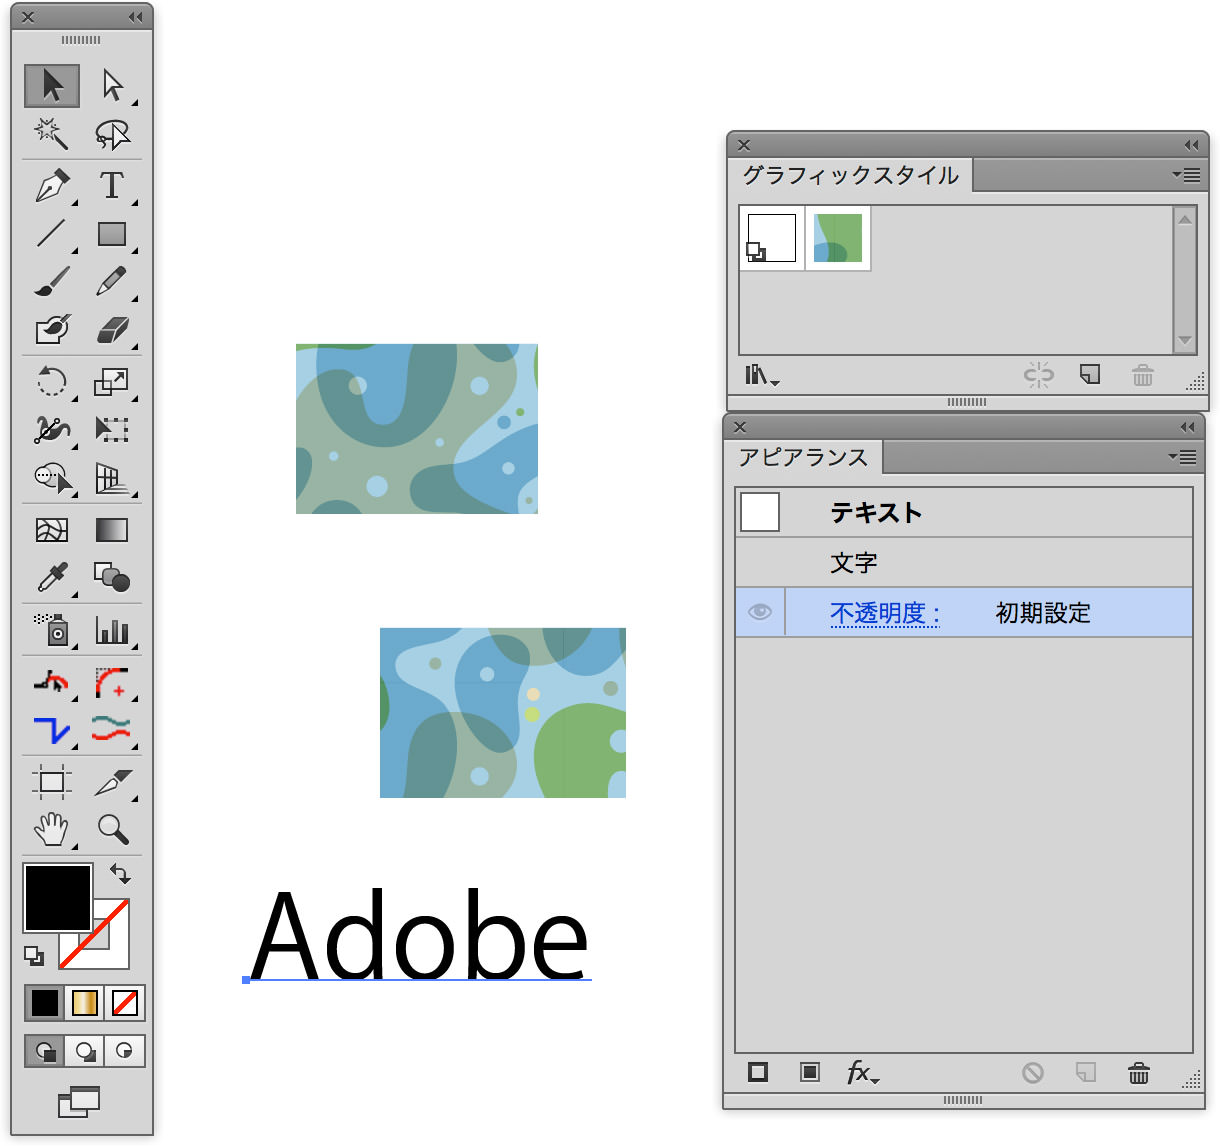The image size is (1220, 1146).
Task: Select the Perspective Grid tool
Action: [112, 478]
